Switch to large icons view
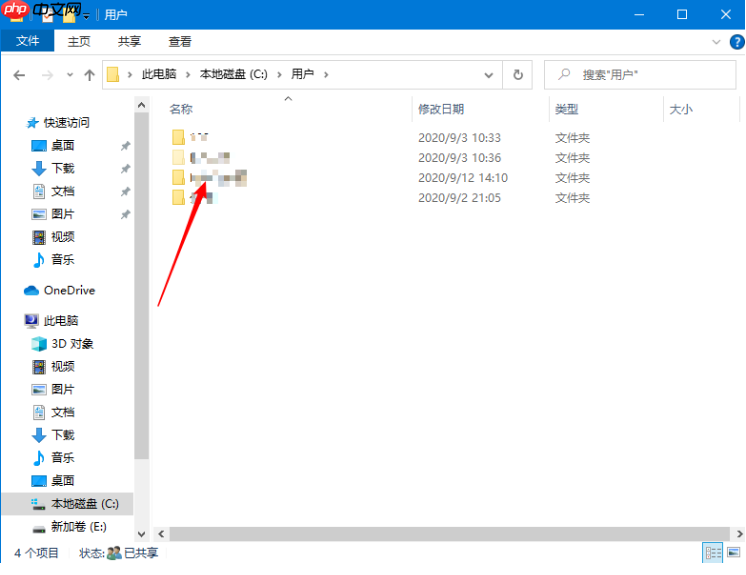The width and height of the screenshot is (746, 575). point(734,553)
